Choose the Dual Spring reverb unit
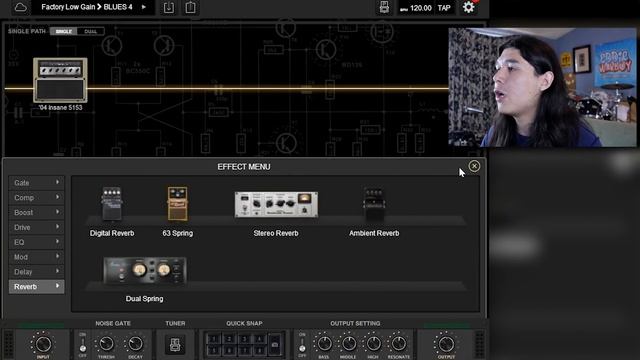This screenshot has width=640, height=360. tap(144, 271)
